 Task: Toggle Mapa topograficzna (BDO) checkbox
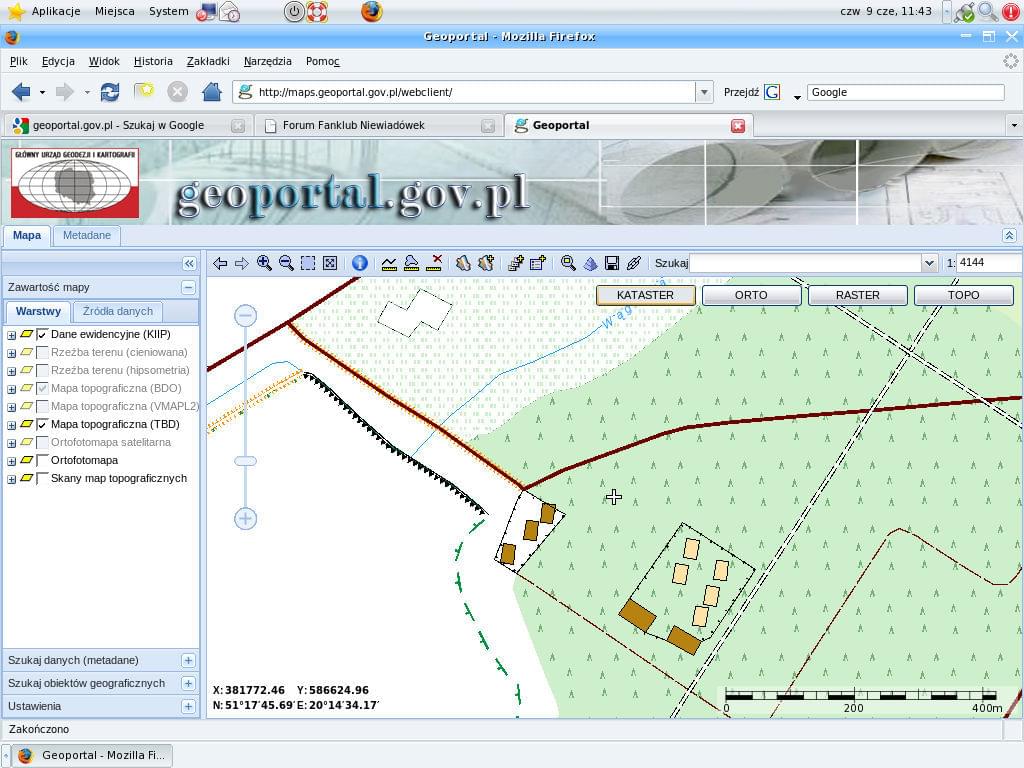pos(42,389)
